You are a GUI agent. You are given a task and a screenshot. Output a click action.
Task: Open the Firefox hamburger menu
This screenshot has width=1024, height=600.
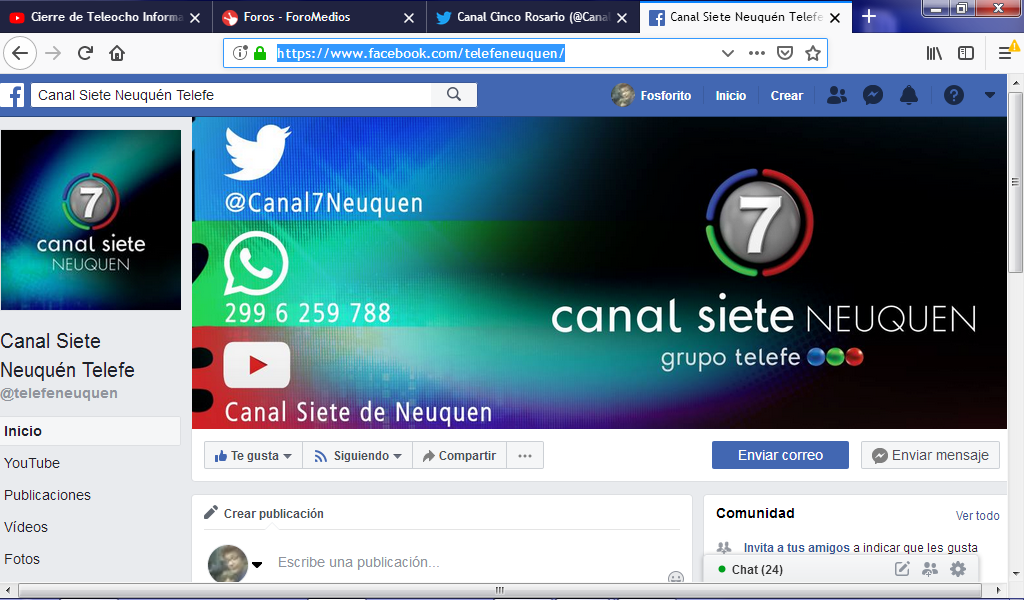pyautogui.click(x=1006, y=54)
